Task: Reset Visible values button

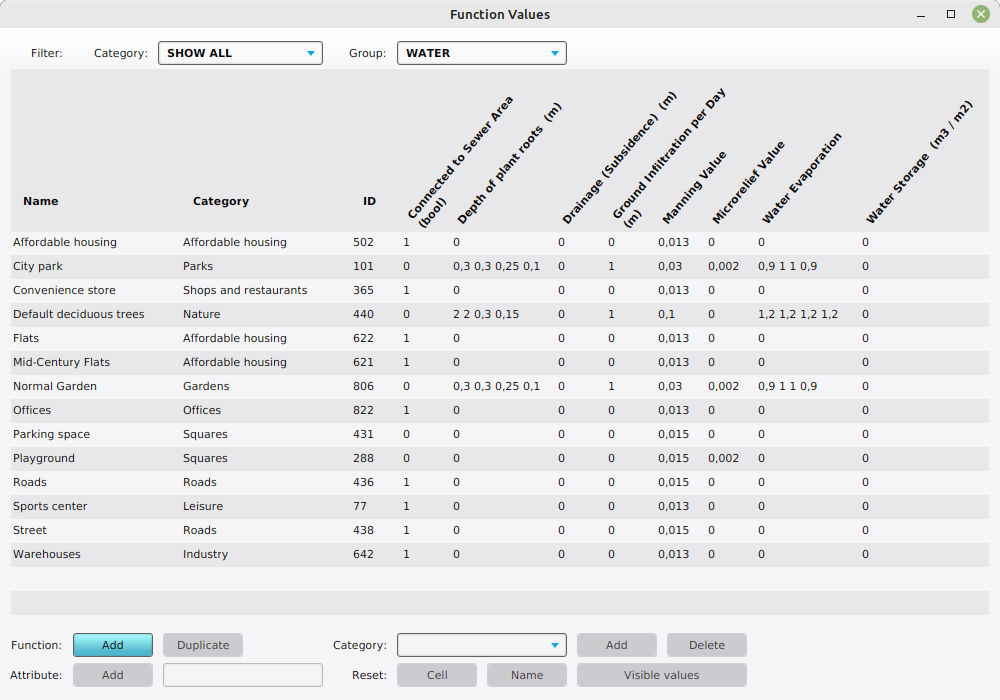Action: [x=661, y=675]
